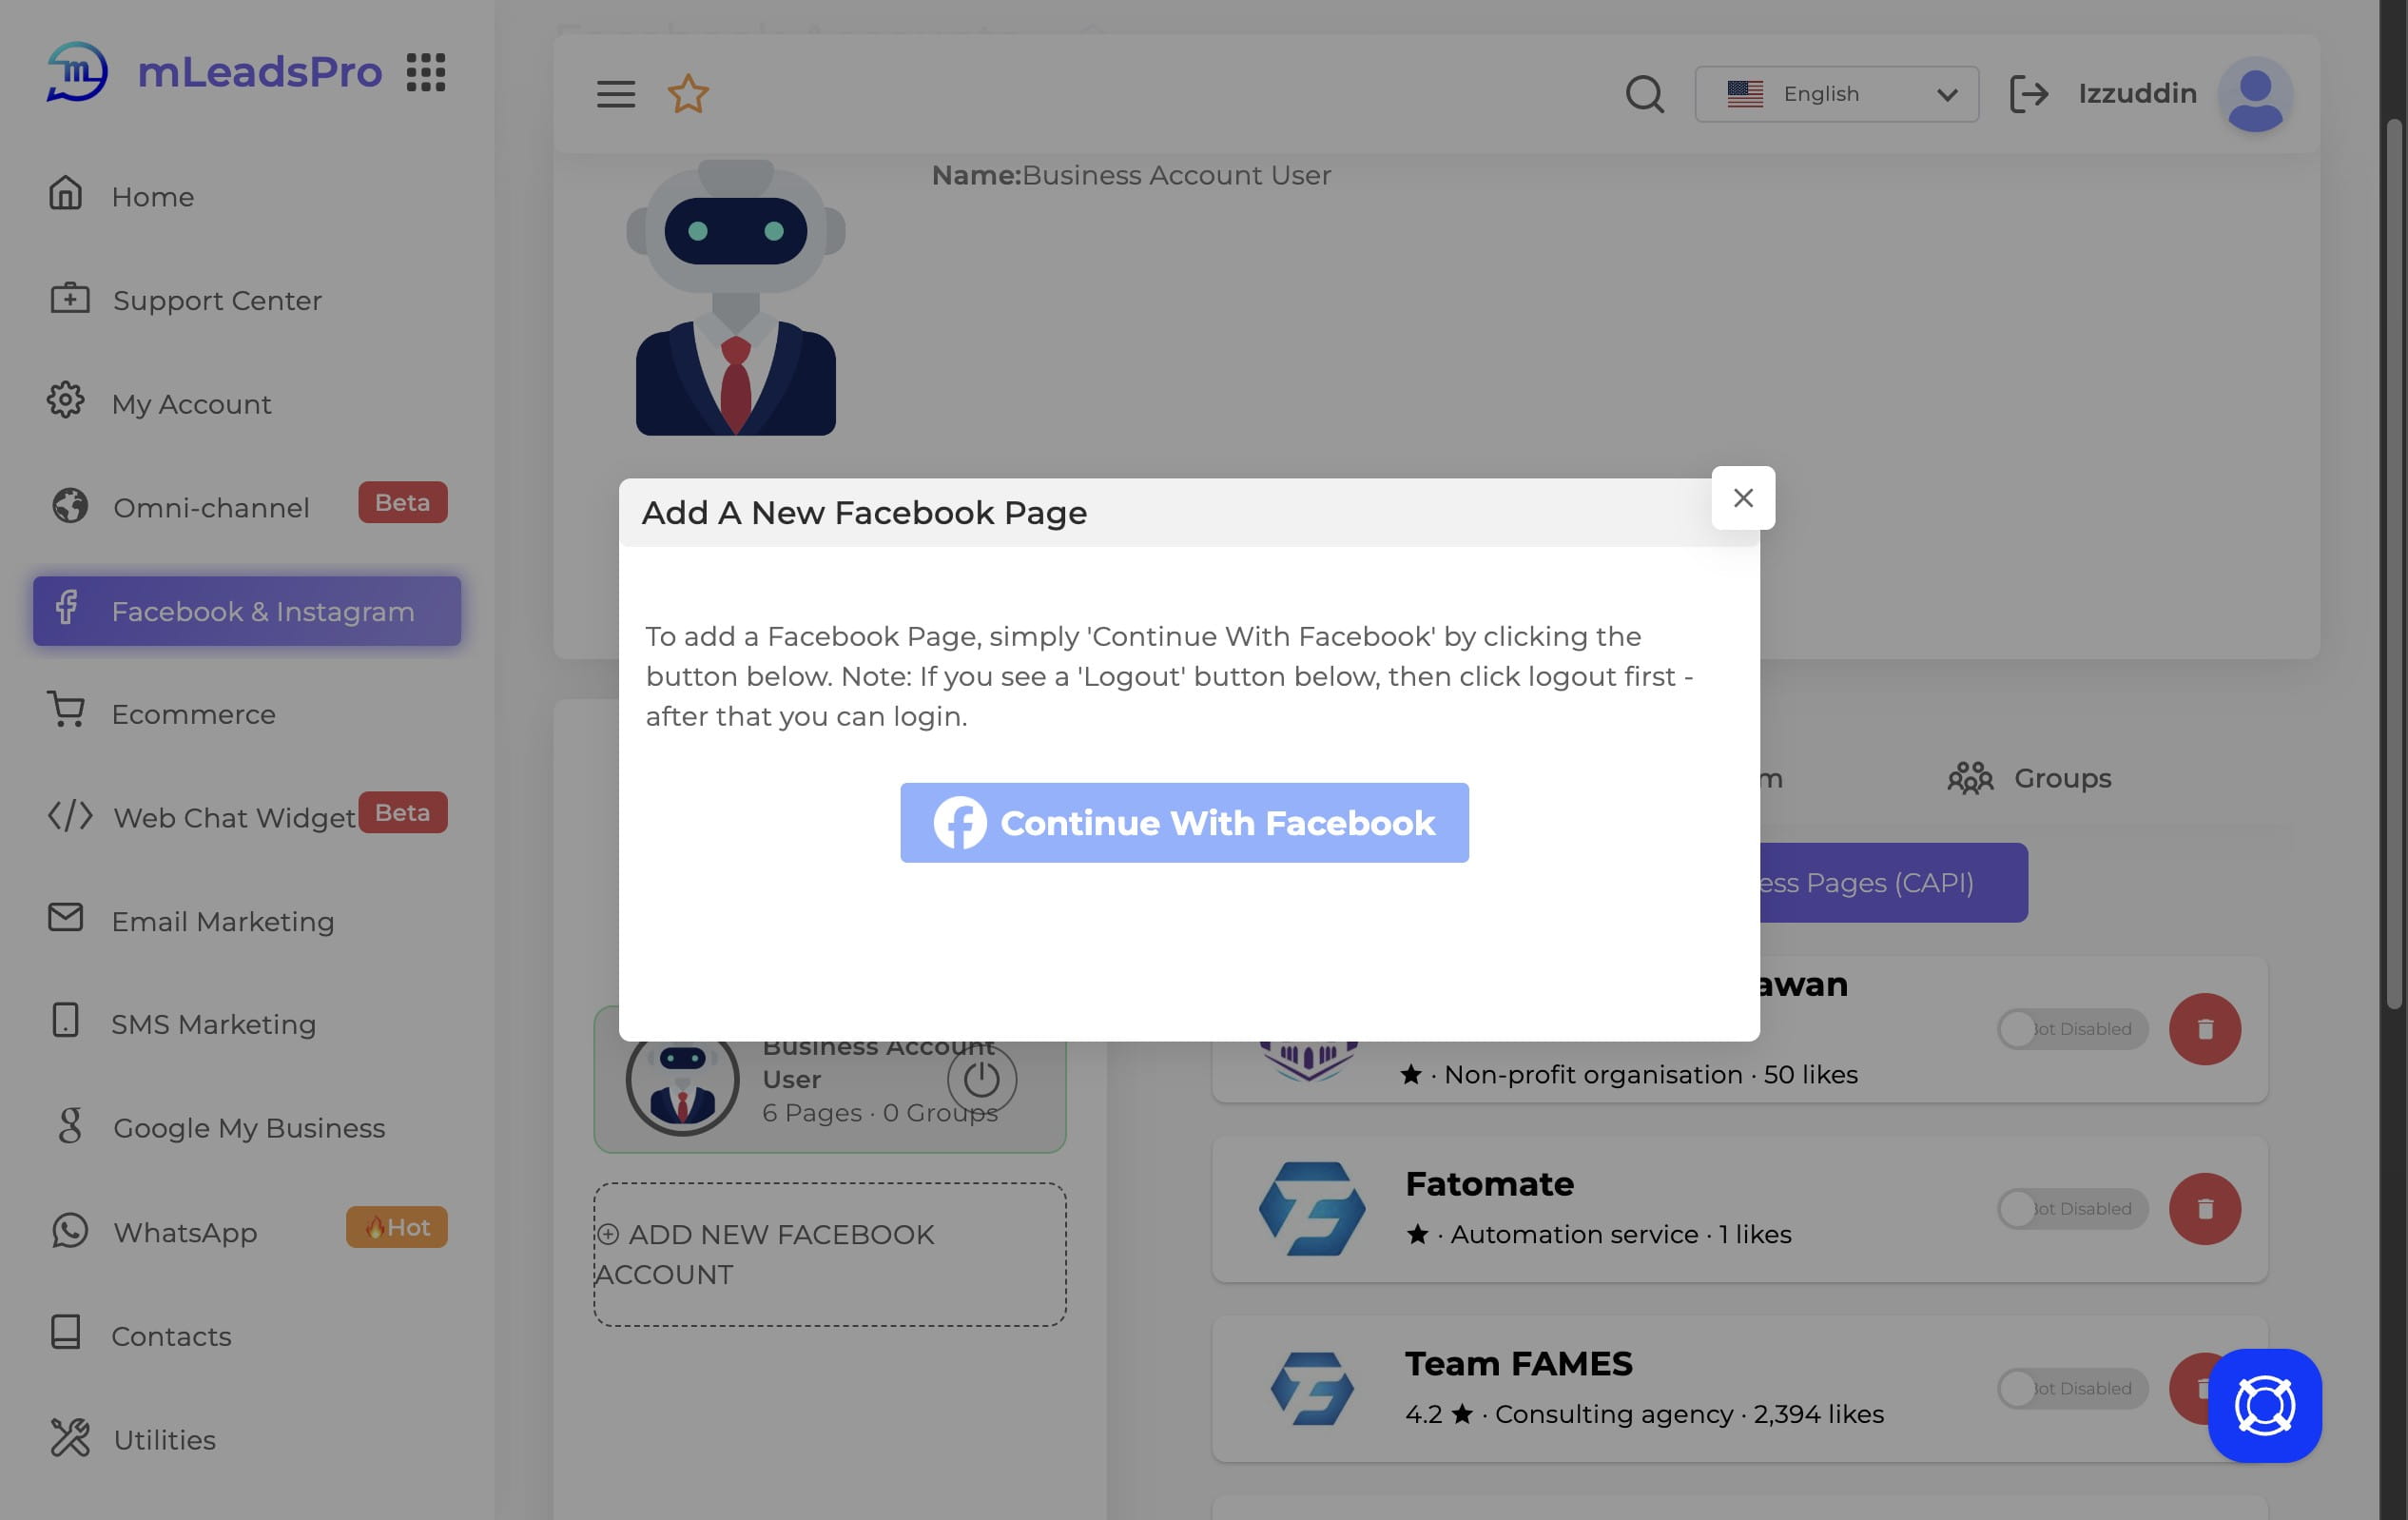Screen dimensions: 2408x1520
Task: Select the Contacts sidebar icon
Action: [x=65, y=1333]
